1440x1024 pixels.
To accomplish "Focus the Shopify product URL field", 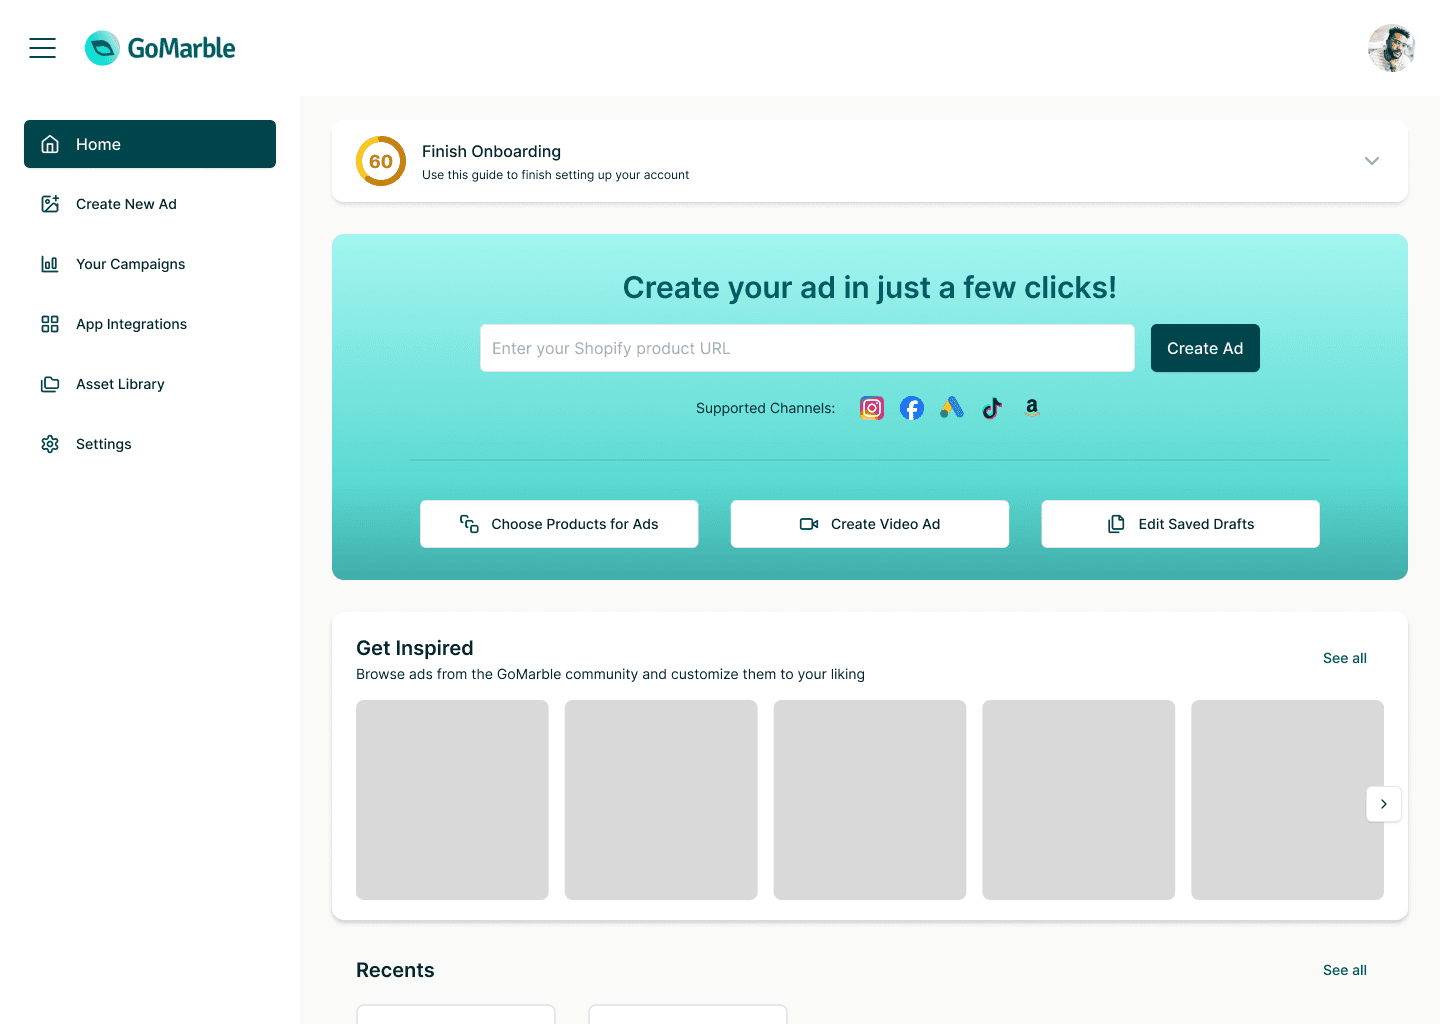I will pos(807,348).
